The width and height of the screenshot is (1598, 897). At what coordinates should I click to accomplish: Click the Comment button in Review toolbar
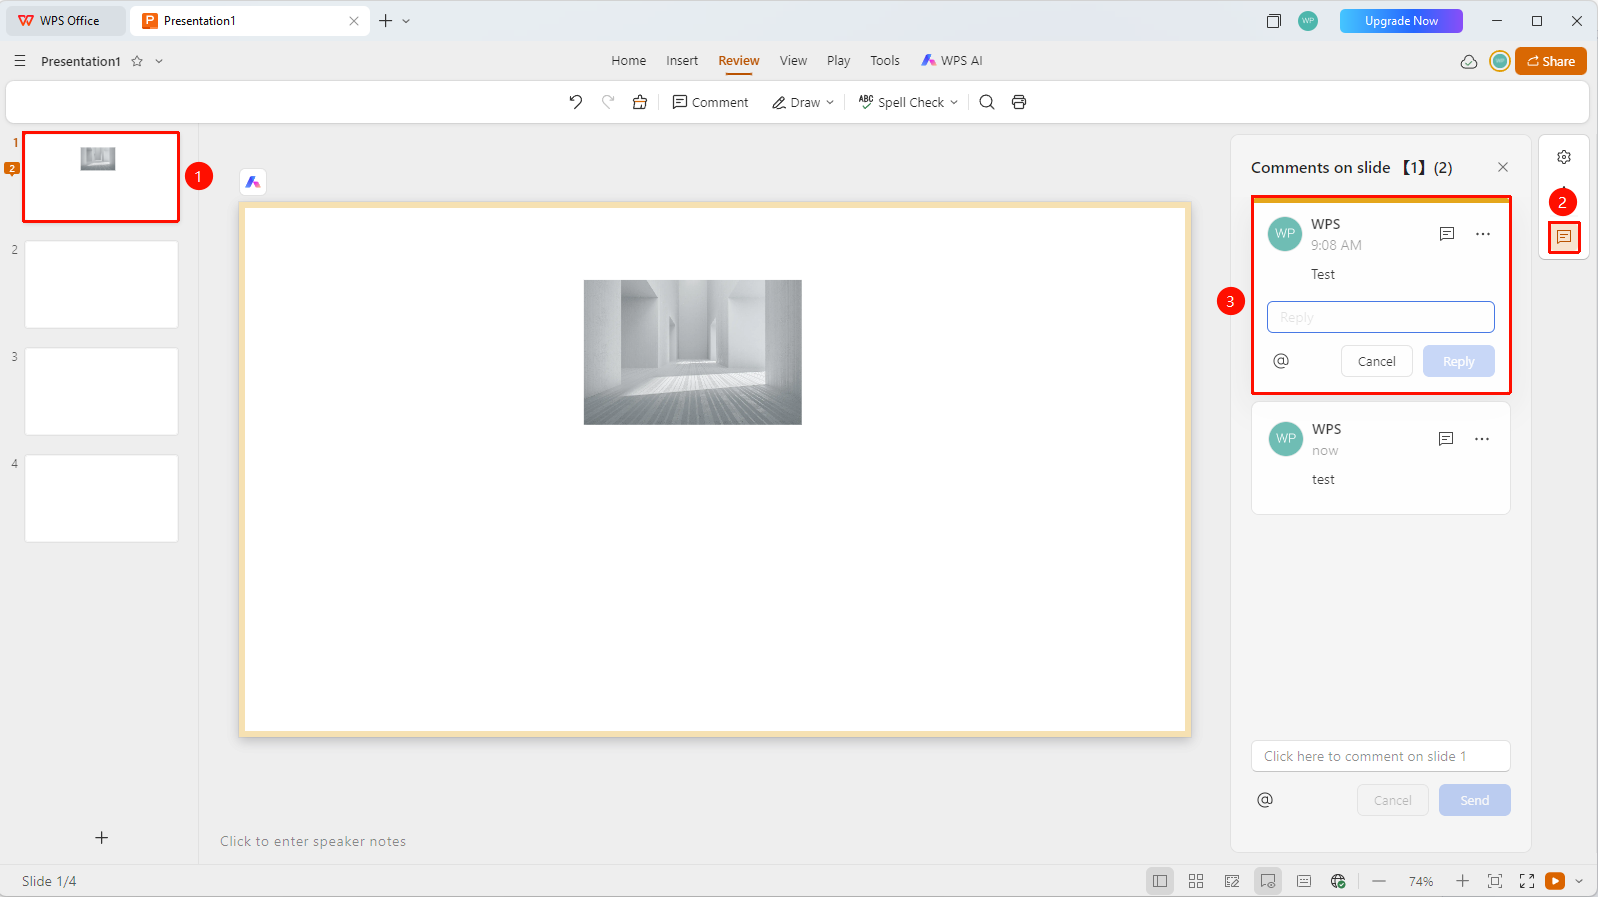[710, 102]
